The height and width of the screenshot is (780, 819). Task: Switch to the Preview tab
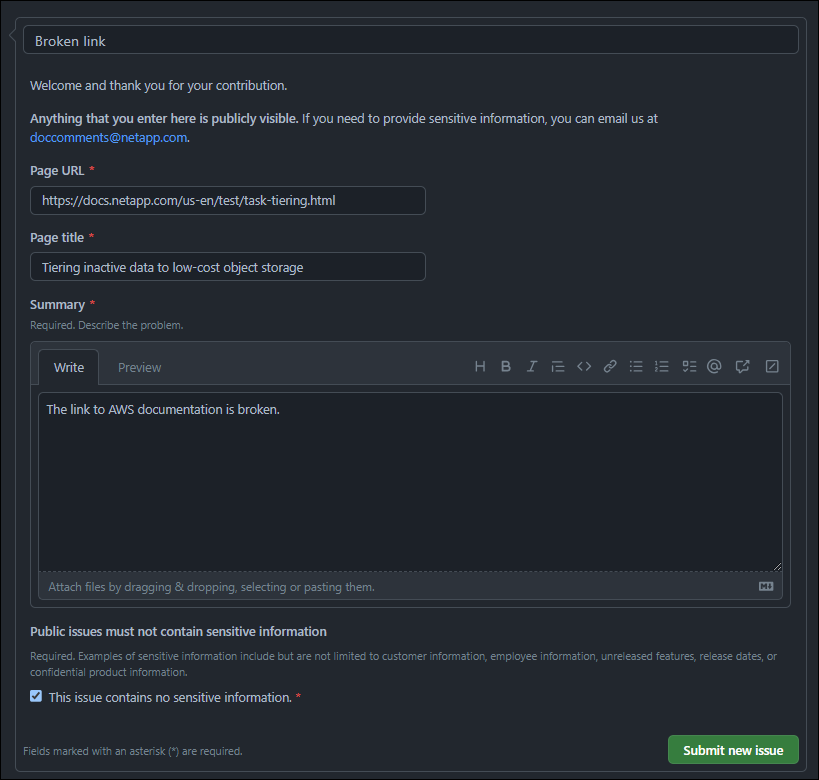(139, 367)
